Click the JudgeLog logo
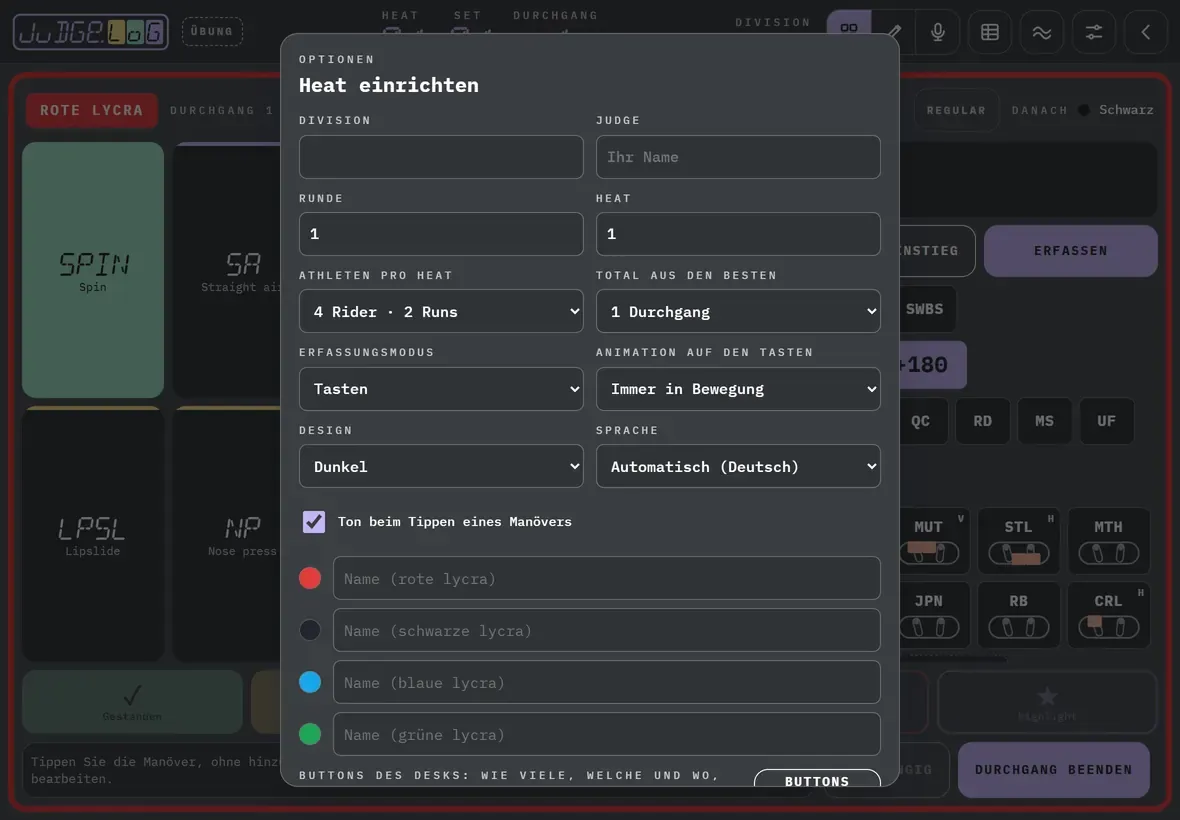Image resolution: width=1180 pixels, height=820 pixels. (91, 32)
